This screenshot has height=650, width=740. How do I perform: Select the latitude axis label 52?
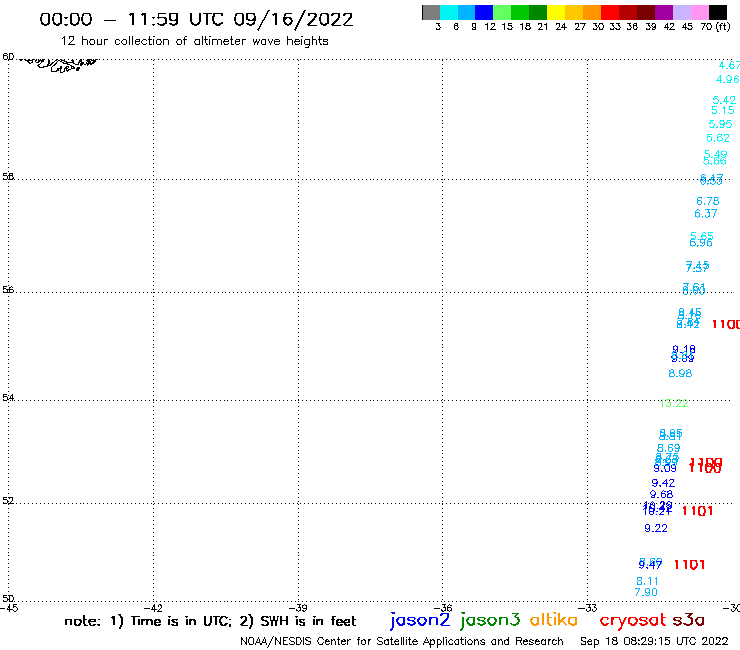(x=8, y=501)
